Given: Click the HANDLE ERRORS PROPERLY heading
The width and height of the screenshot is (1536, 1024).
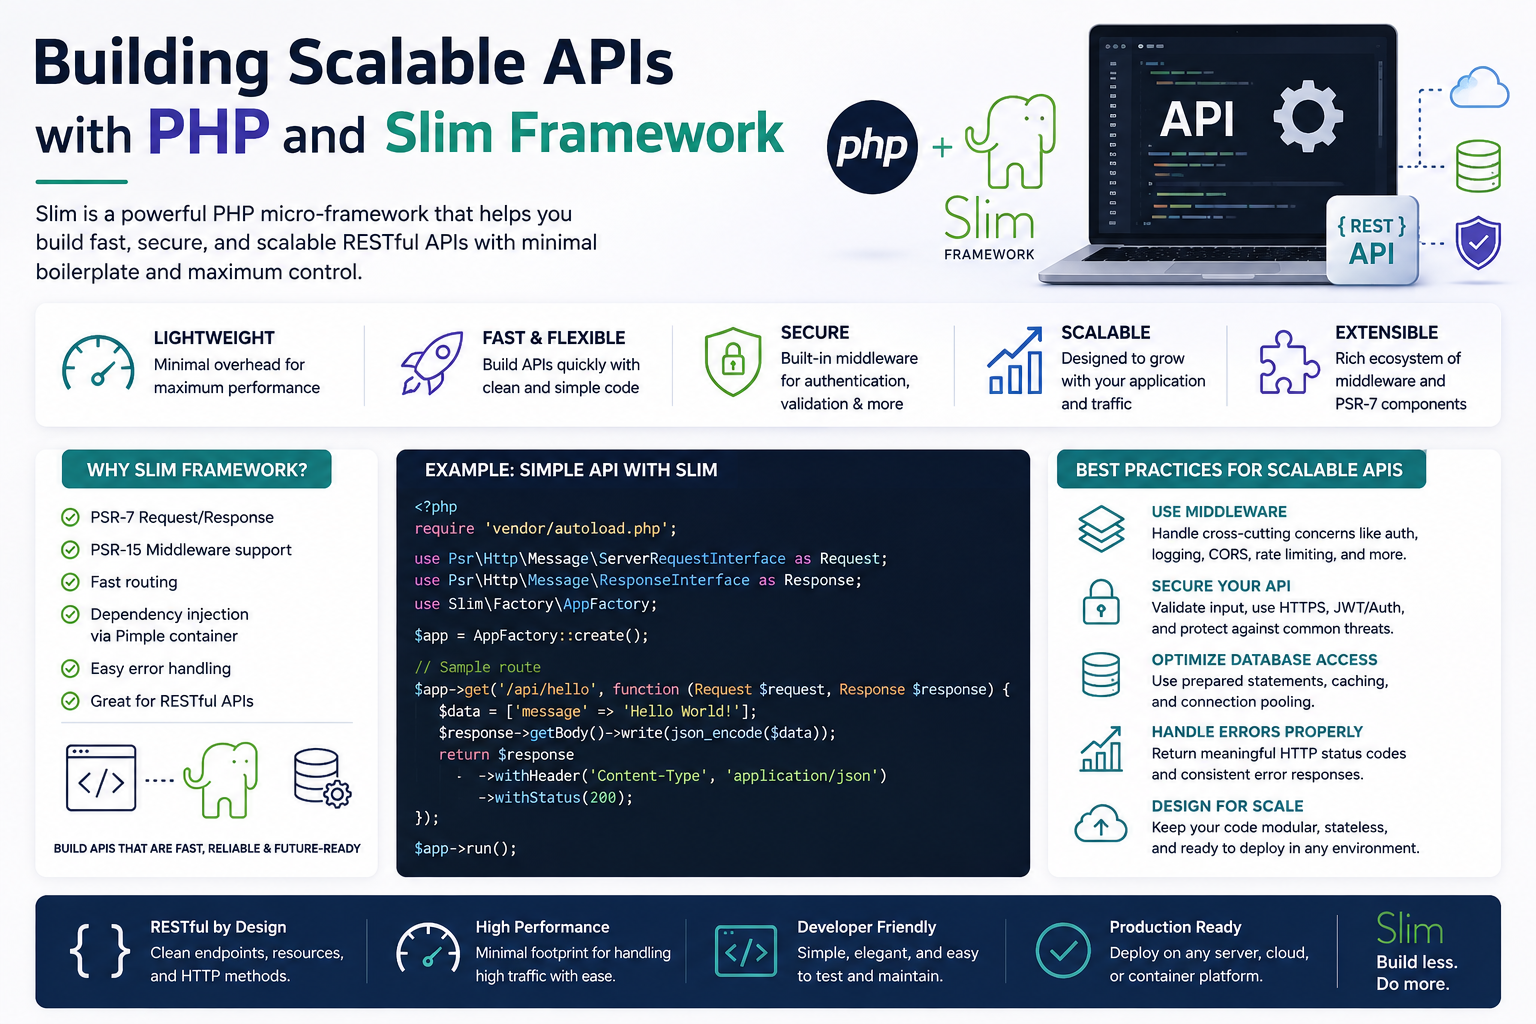Looking at the screenshot, I should click(x=1257, y=731).
